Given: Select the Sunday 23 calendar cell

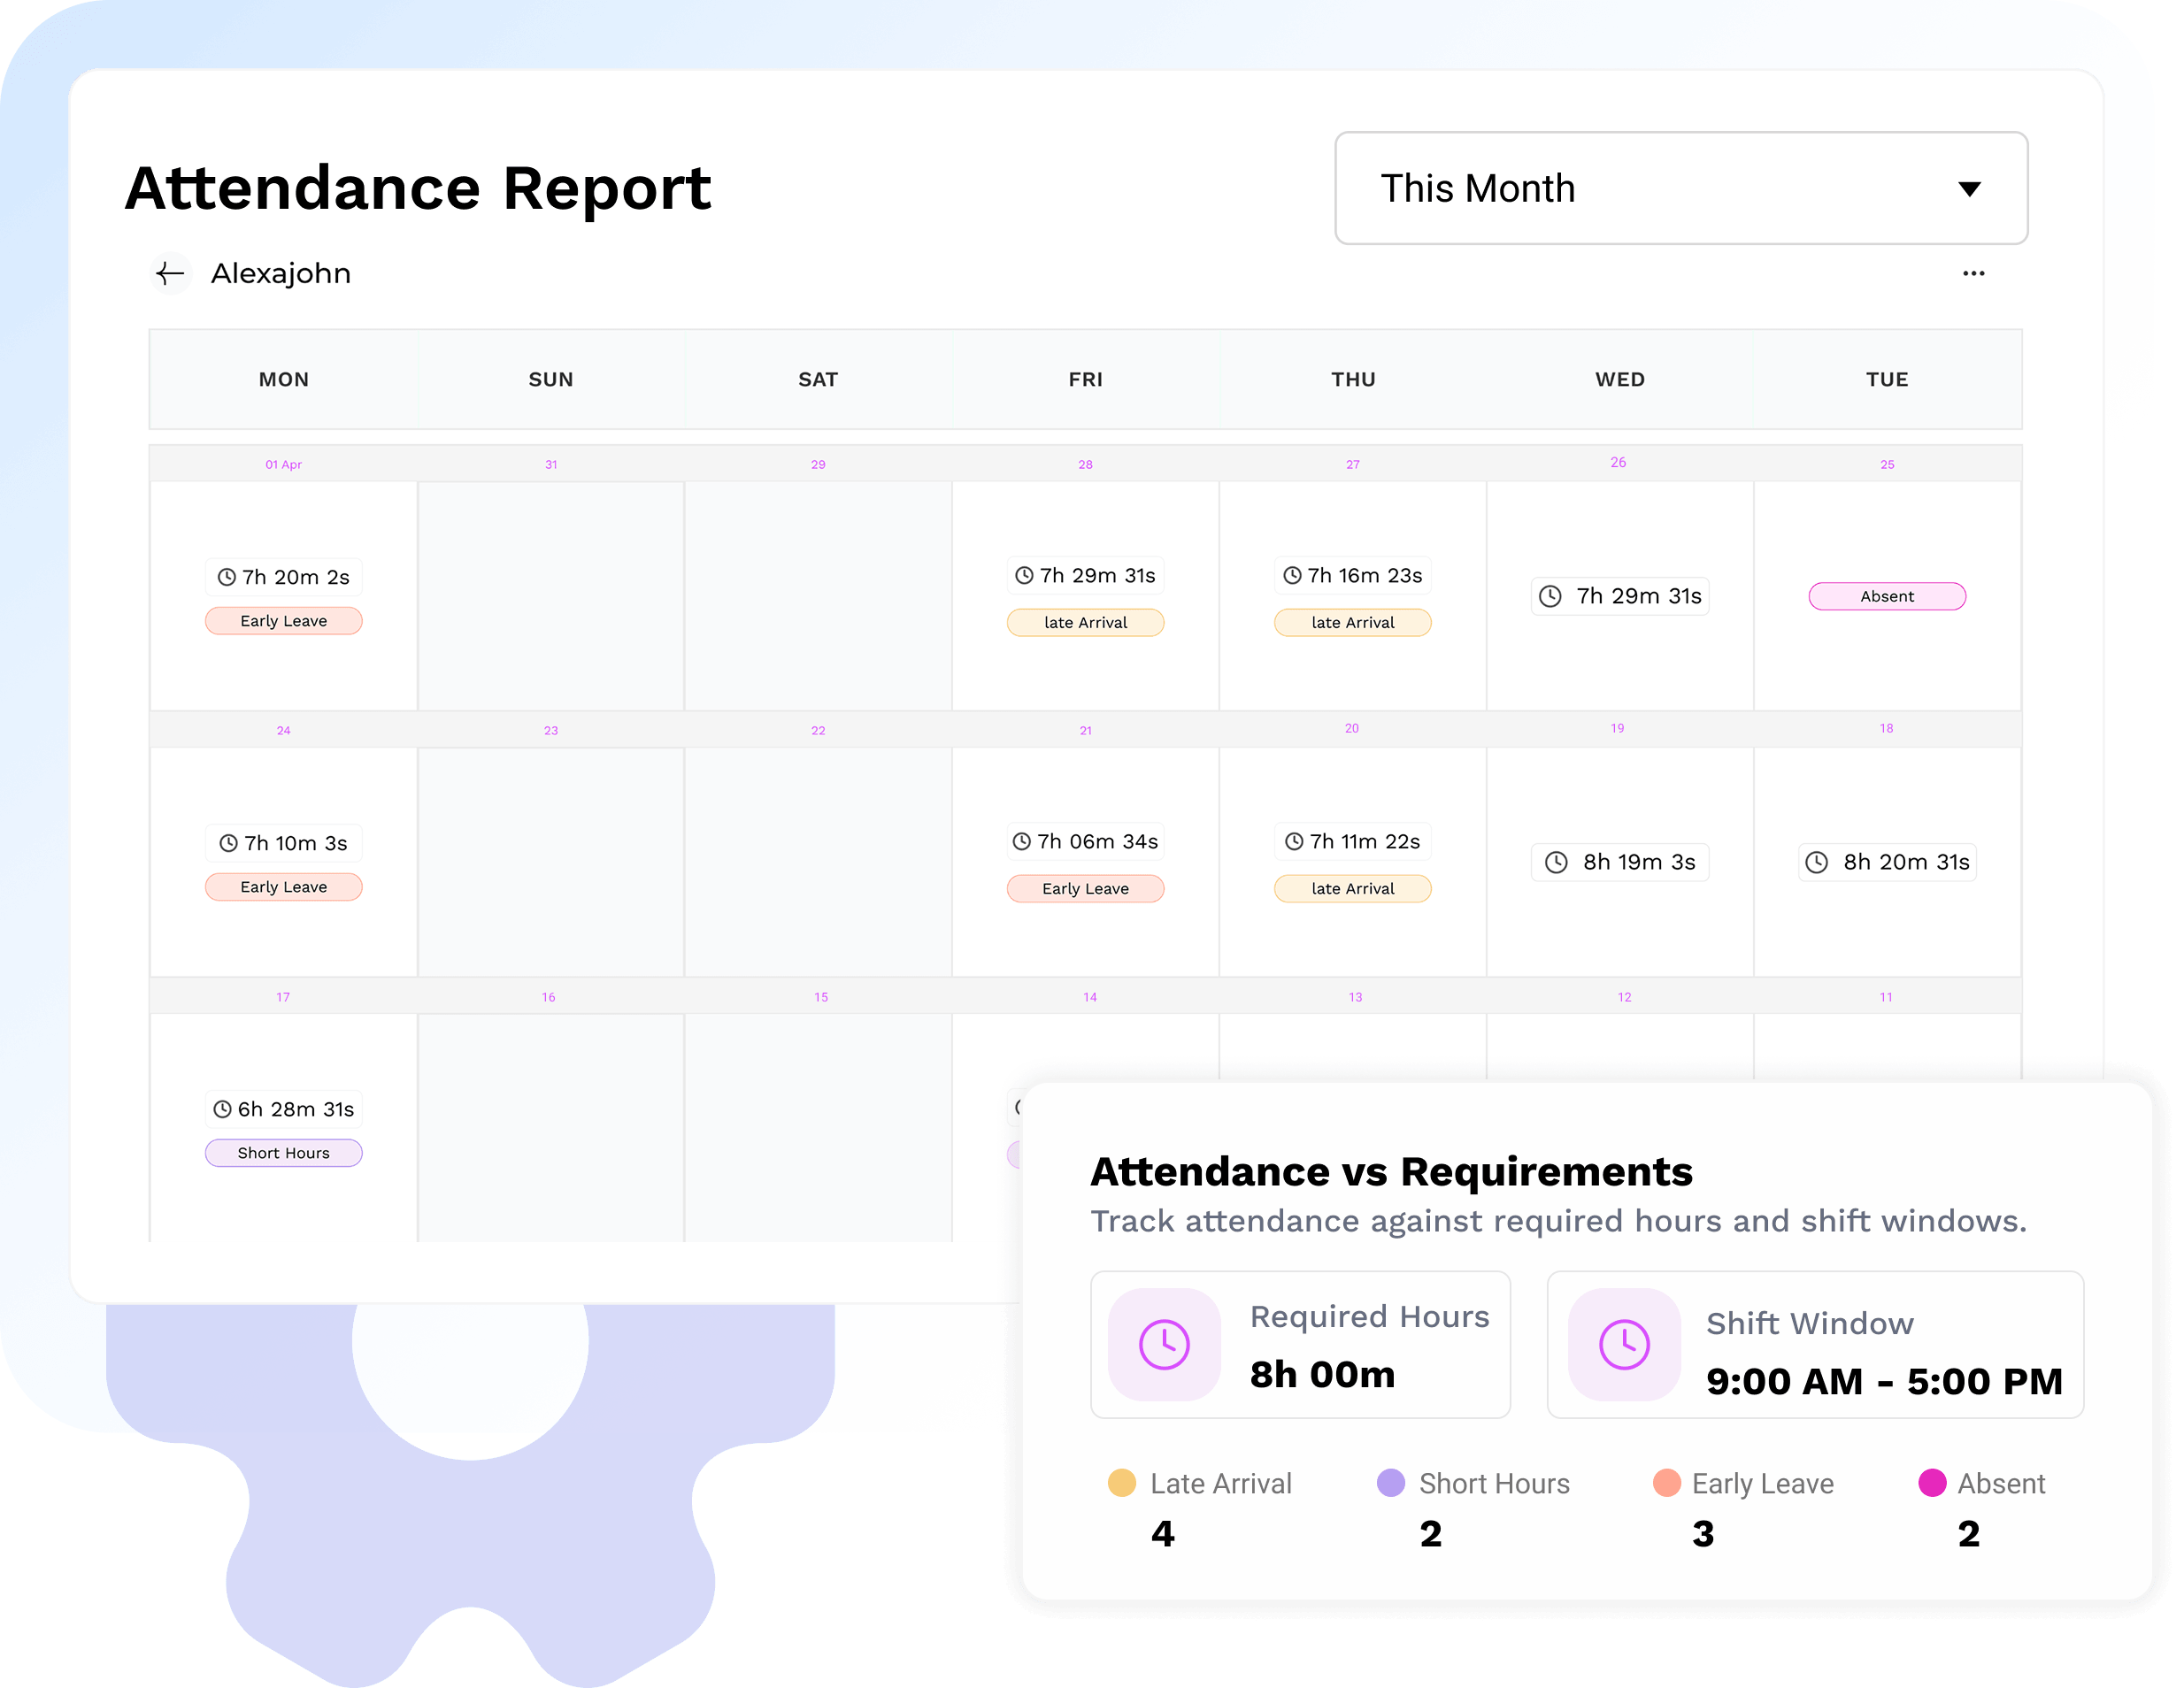Looking at the screenshot, I should [551, 862].
